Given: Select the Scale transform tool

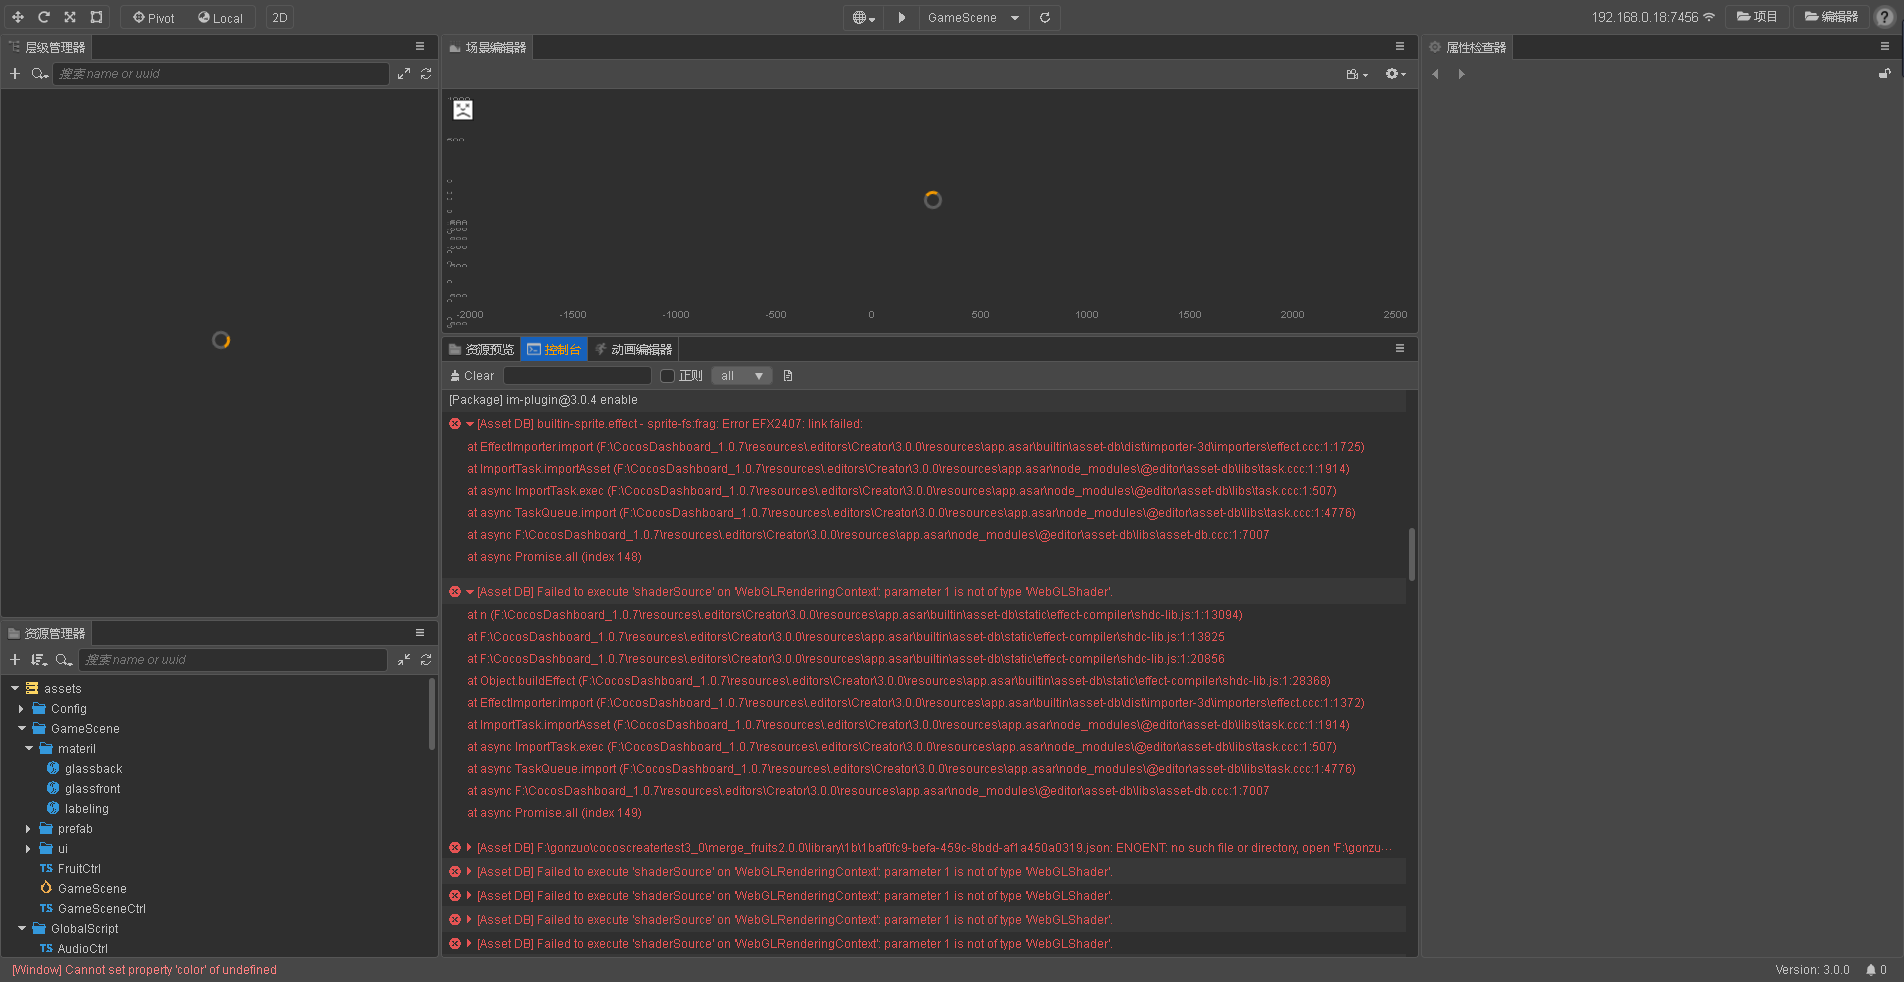Looking at the screenshot, I should tap(70, 17).
